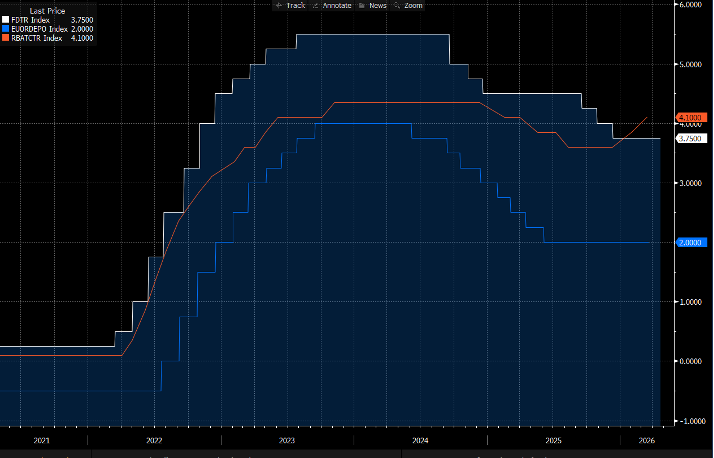
Task: Open the Annotate tool
Action: [x=331, y=6]
